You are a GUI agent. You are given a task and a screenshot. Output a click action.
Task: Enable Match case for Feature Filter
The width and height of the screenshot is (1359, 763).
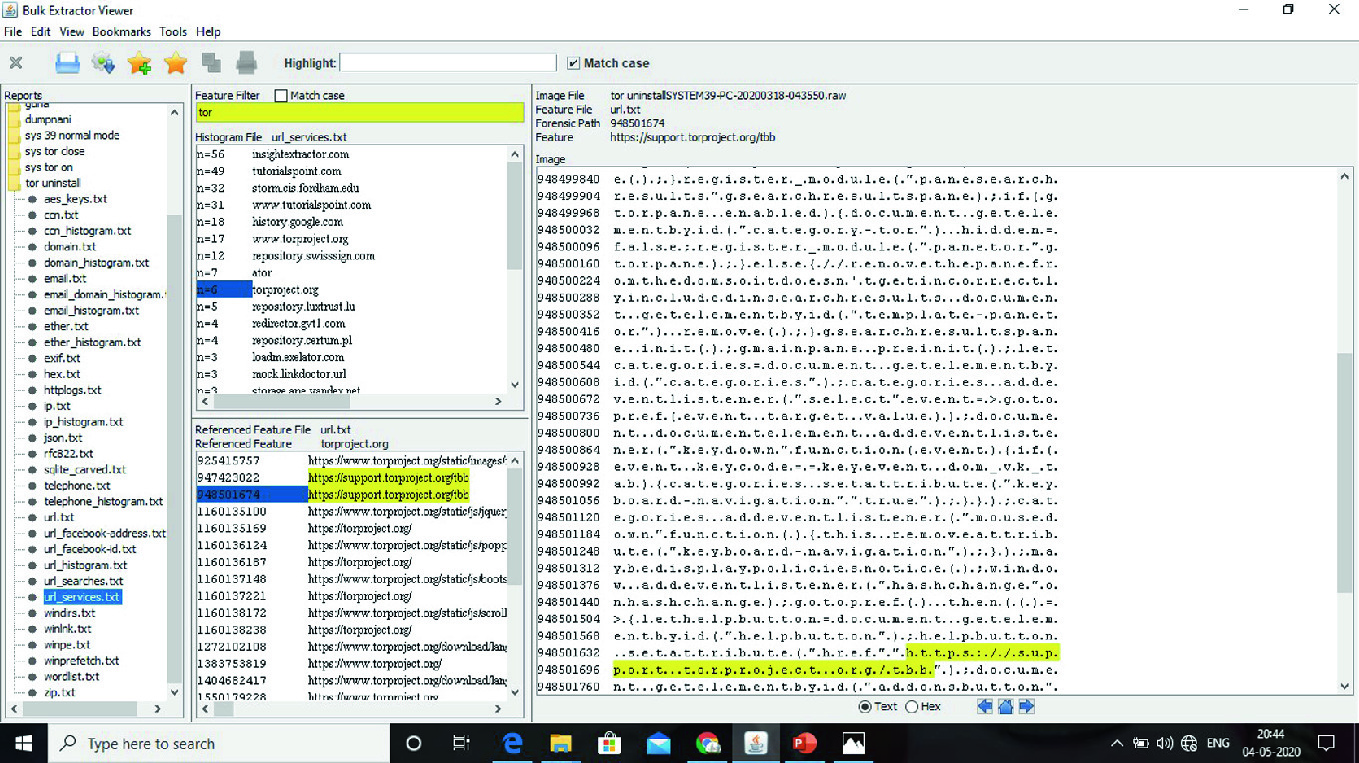[x=281, y=96]
